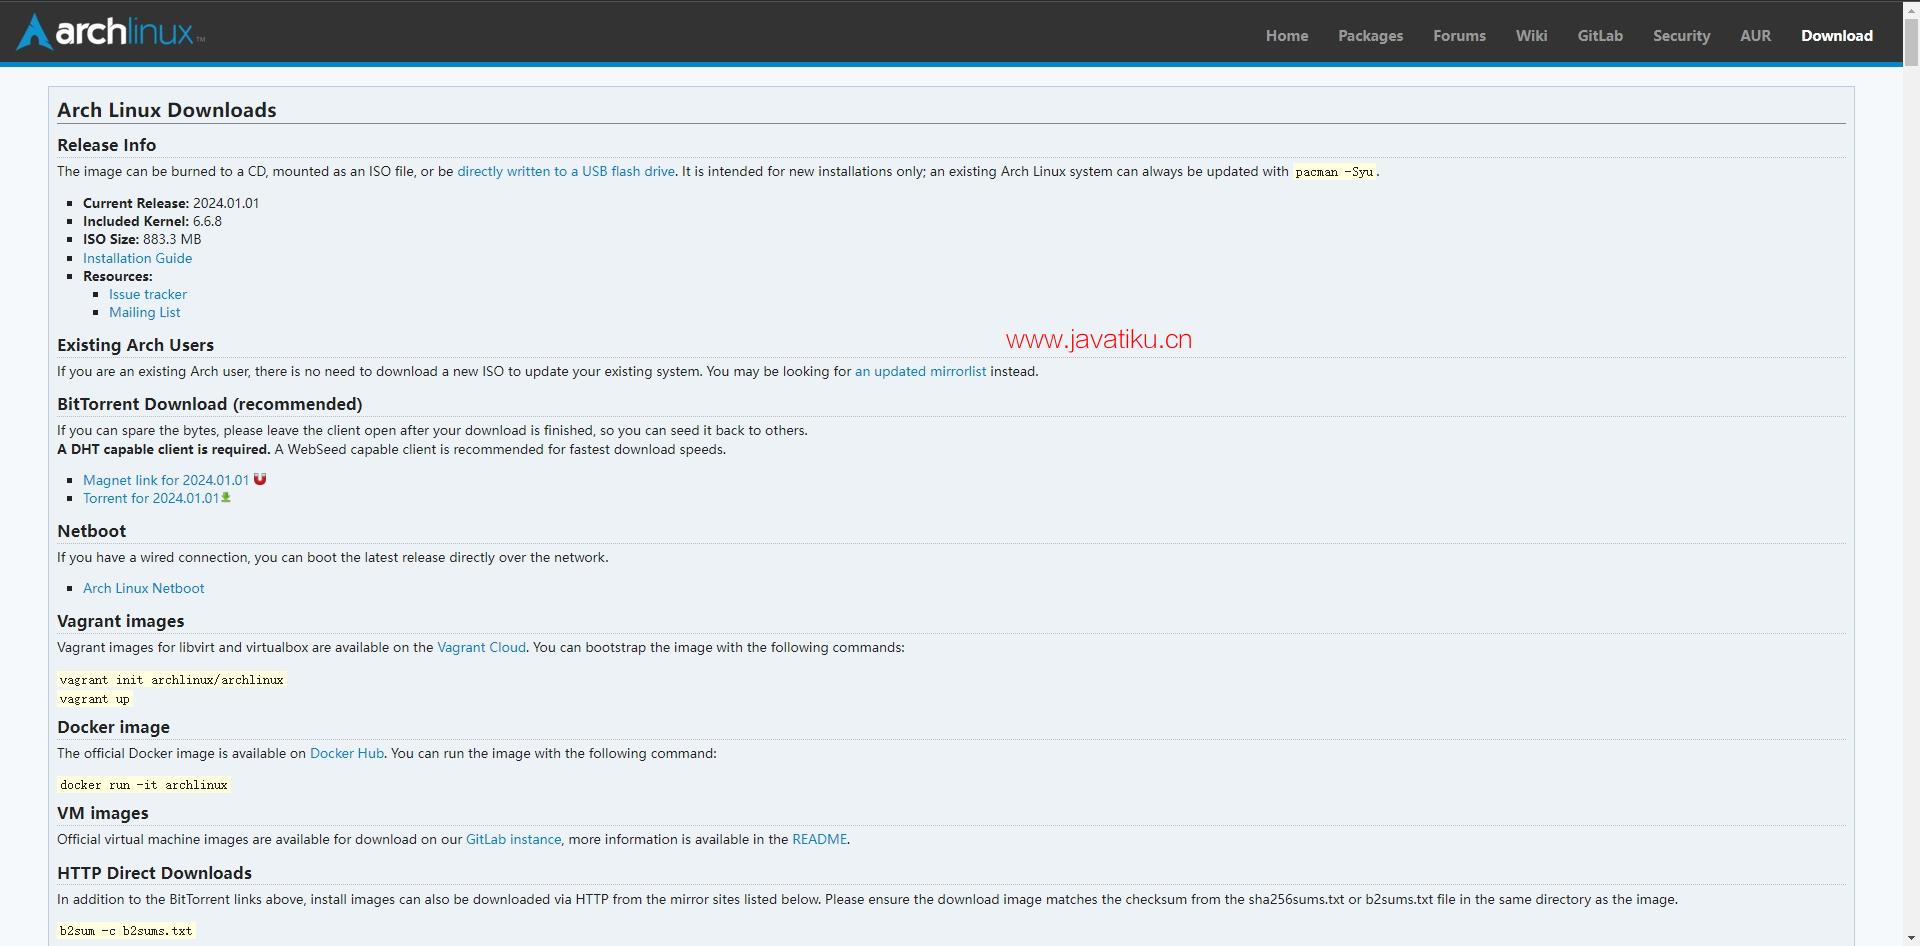
Task: Click the 'Docker image' heading
Action: point(114,727)
